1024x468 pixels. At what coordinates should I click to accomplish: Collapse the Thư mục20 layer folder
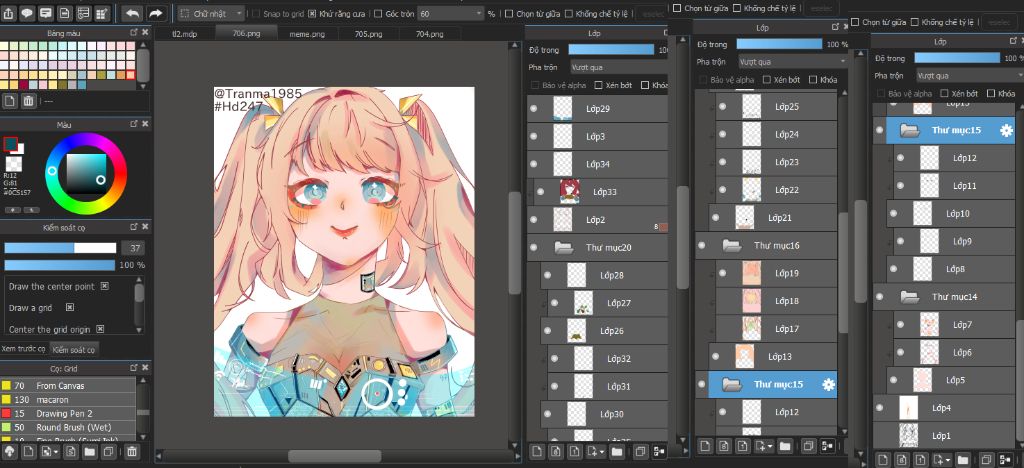[563, 248]
